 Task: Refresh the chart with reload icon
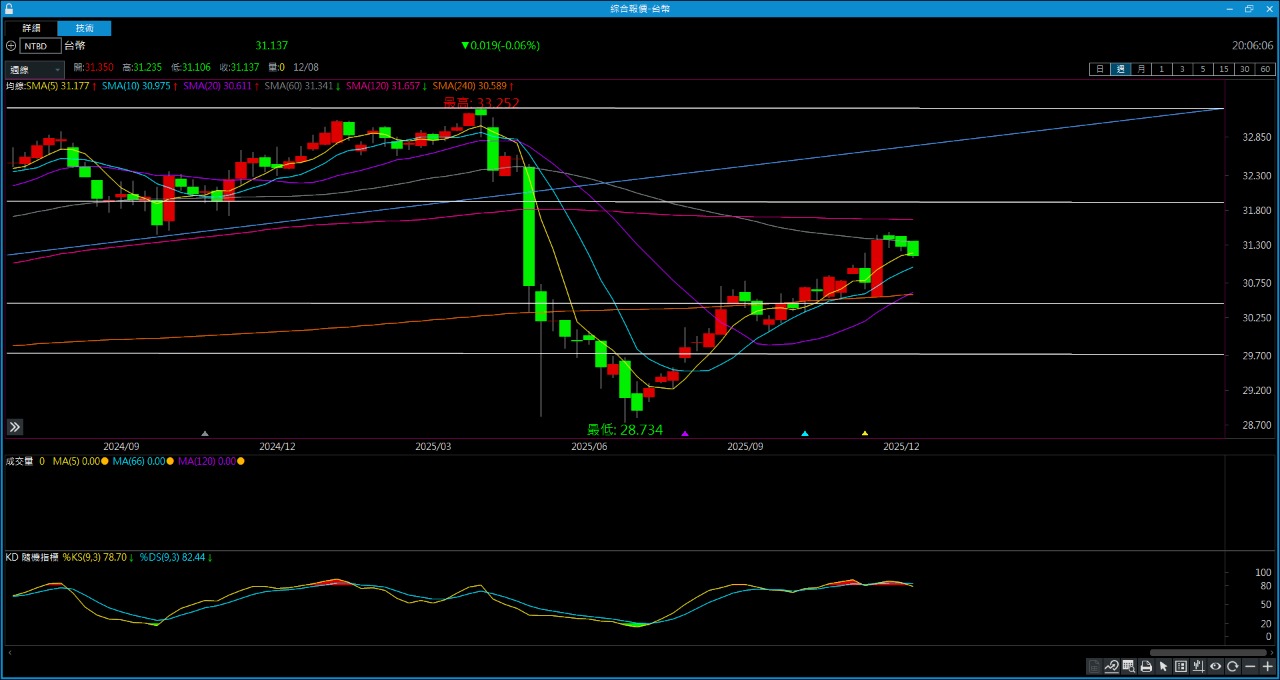tap(1233, 666)
